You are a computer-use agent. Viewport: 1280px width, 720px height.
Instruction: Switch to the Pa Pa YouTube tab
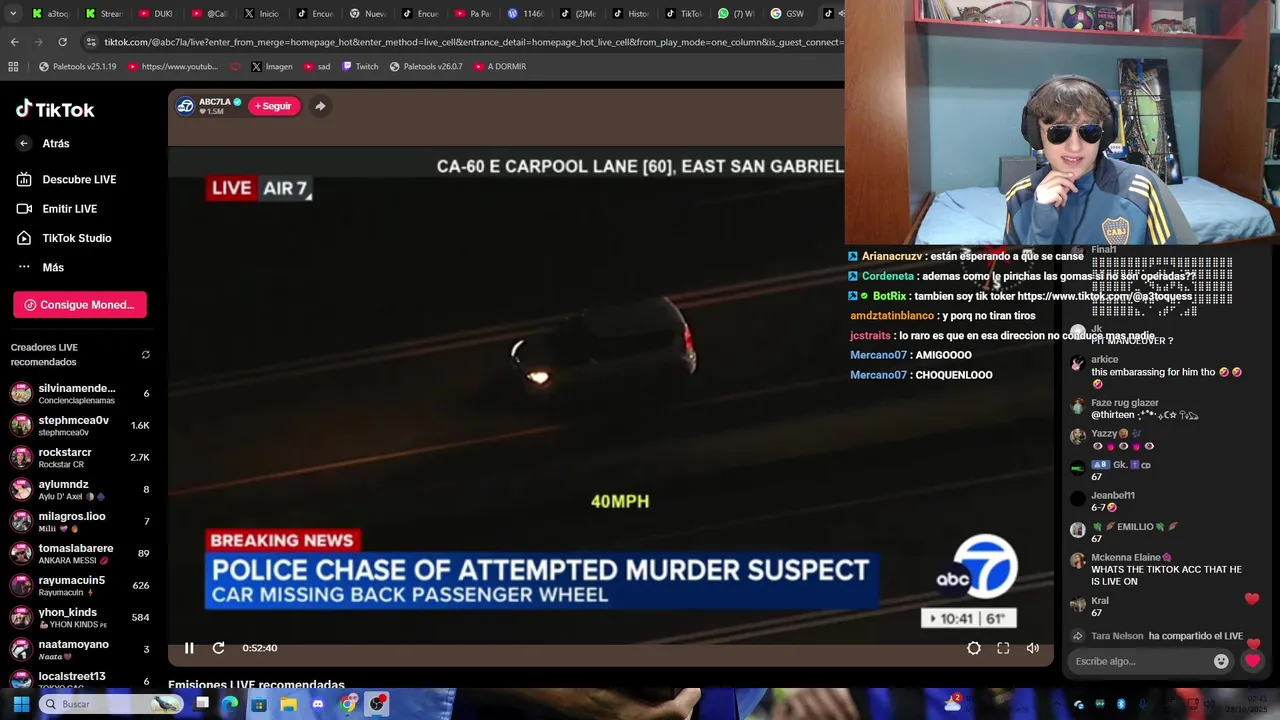coord(474,14)
